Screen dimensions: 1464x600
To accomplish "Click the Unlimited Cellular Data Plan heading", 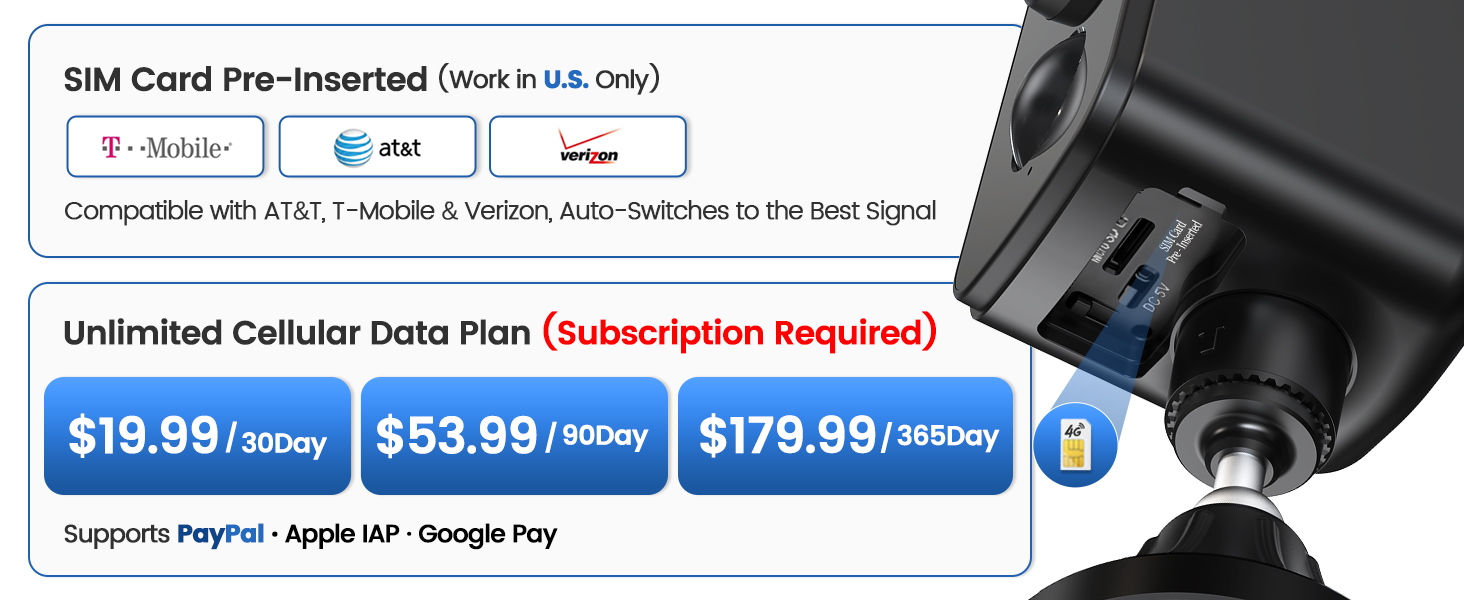I will coord(296,333).
